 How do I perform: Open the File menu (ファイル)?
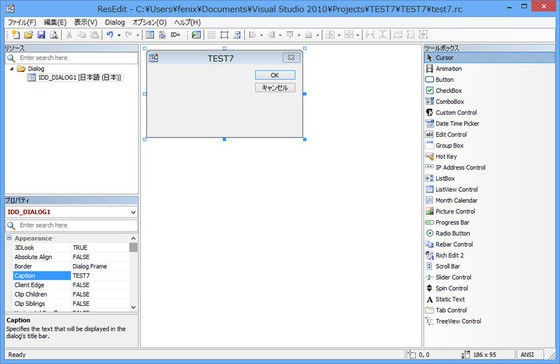[x=22, y=23]
